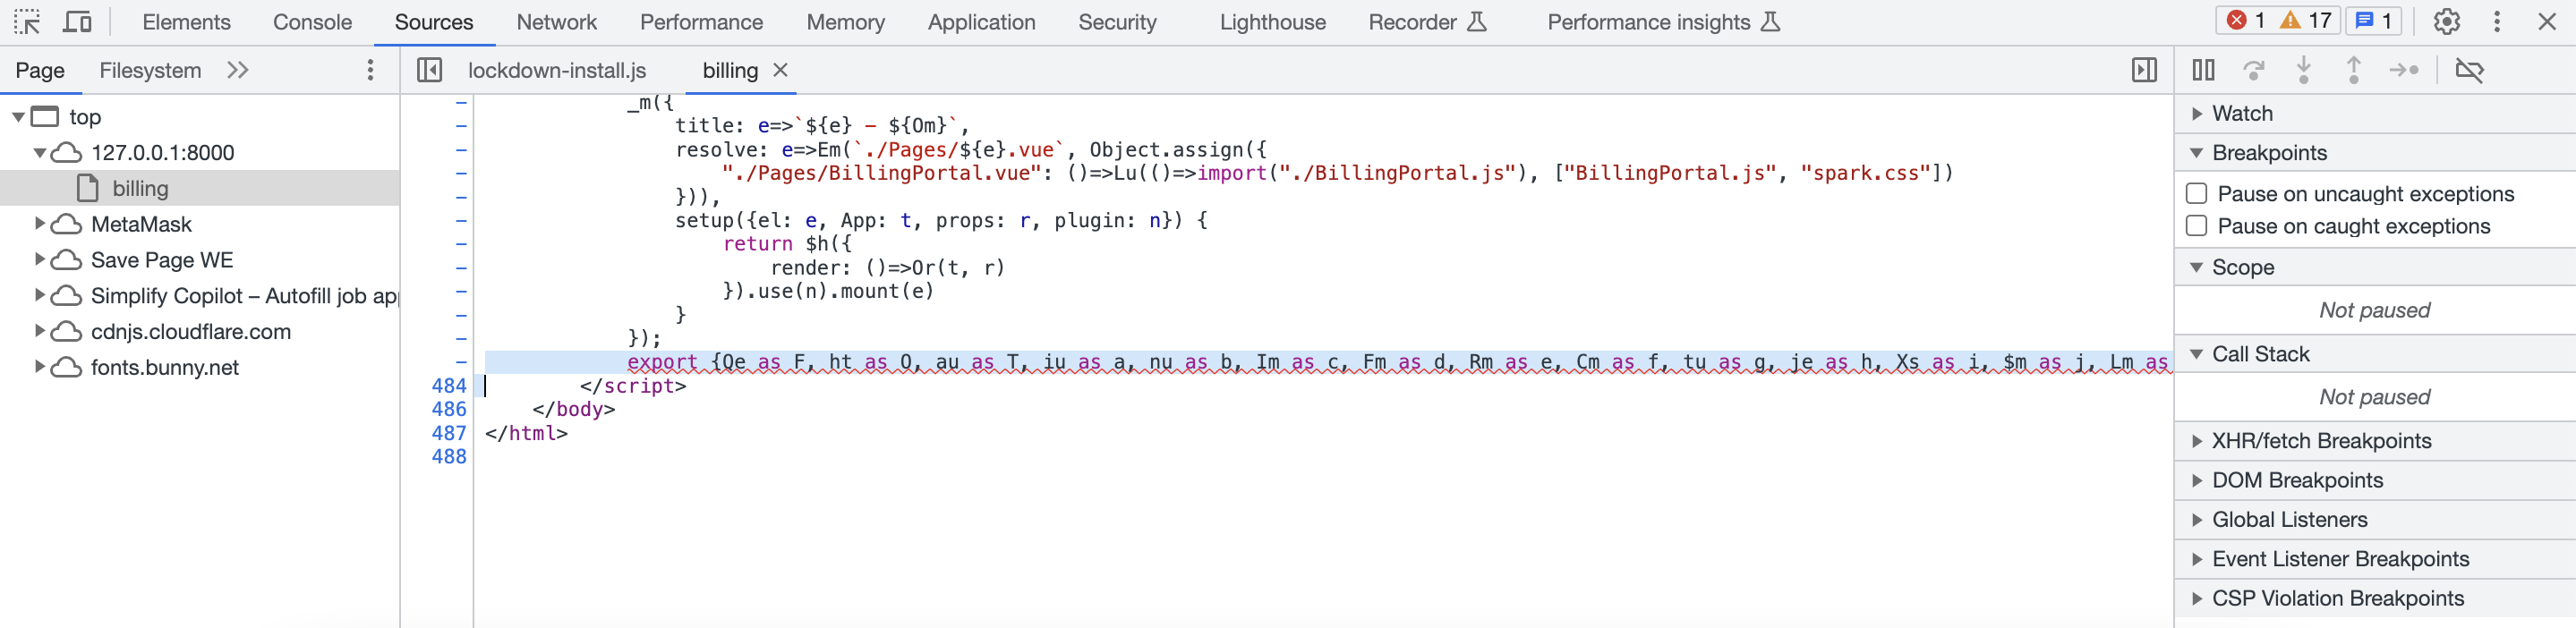This screenshot has width=2576, height=628.
Task: Click line number 486 in gutter
Action: pos(449,409)
